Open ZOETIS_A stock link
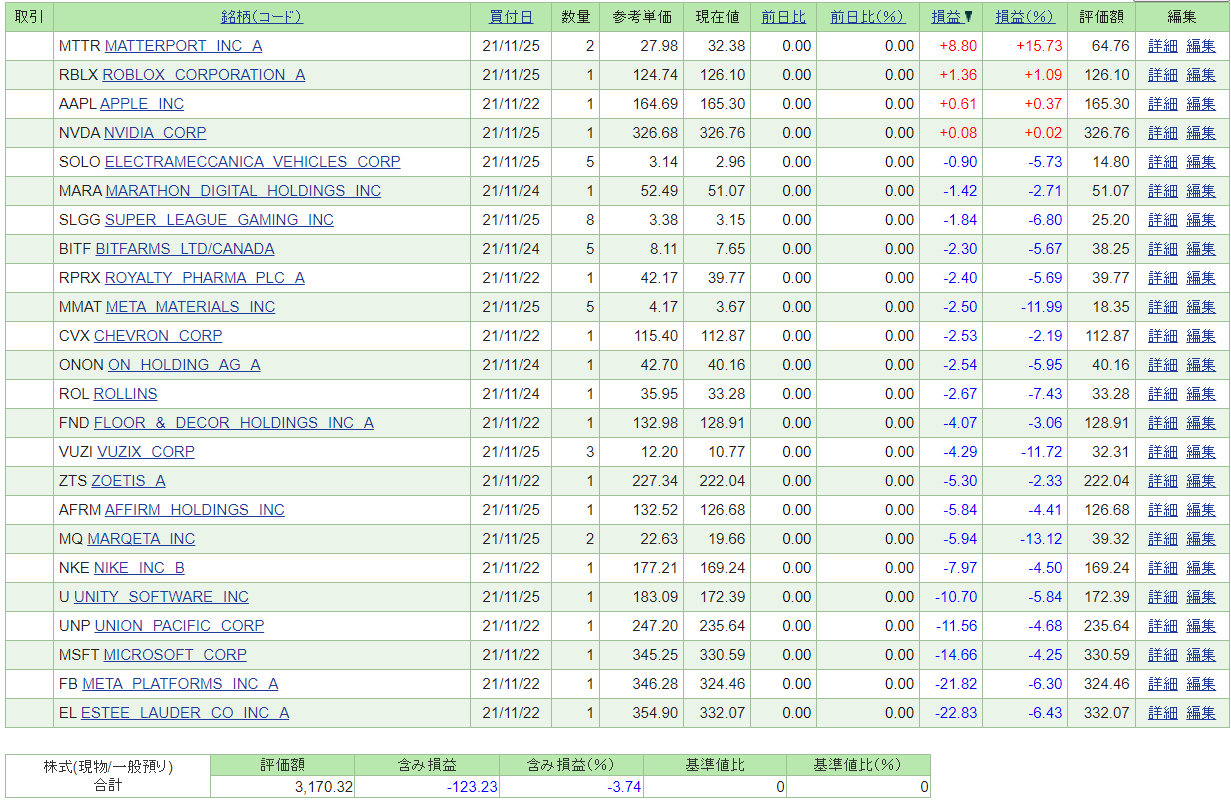 pos(129,481)
